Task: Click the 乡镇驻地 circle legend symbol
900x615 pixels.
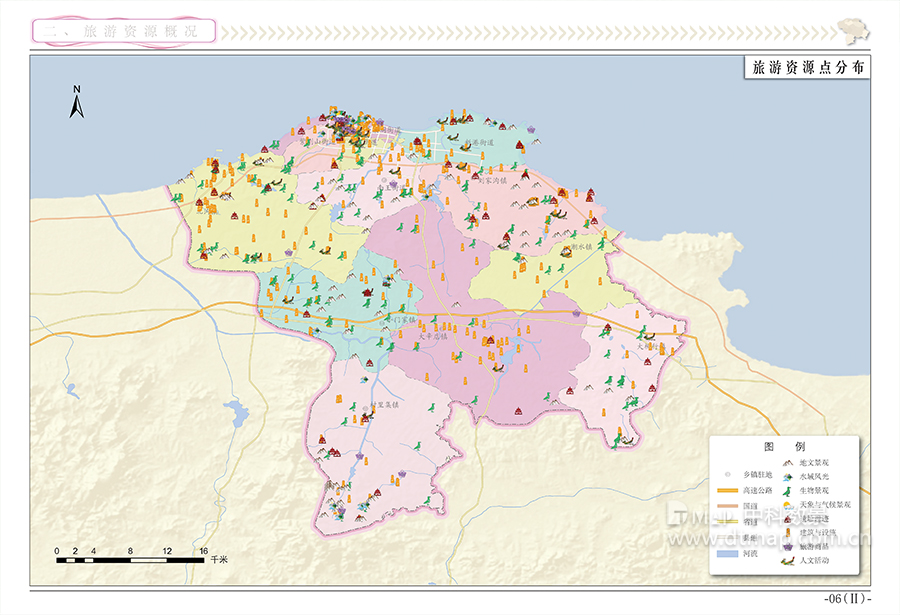Action: [x=730, y=475]
